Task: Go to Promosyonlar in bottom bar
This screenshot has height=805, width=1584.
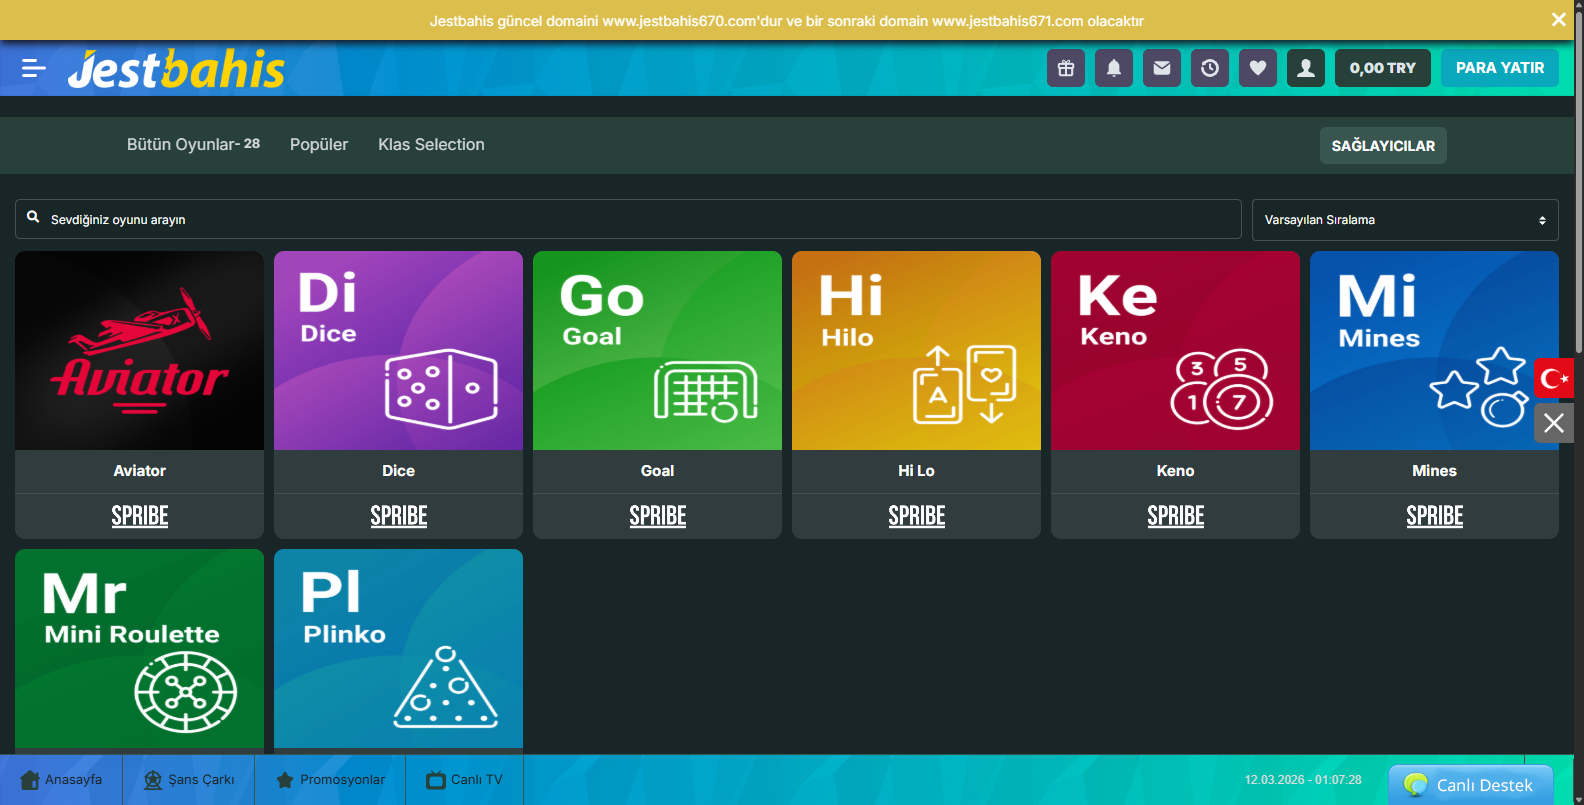Action: 331,780
